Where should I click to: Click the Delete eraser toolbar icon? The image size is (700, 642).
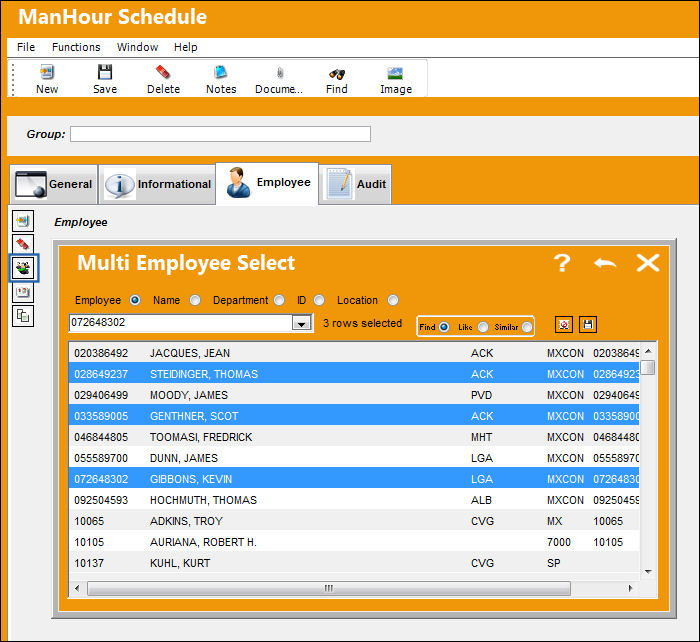pos(163,72)
